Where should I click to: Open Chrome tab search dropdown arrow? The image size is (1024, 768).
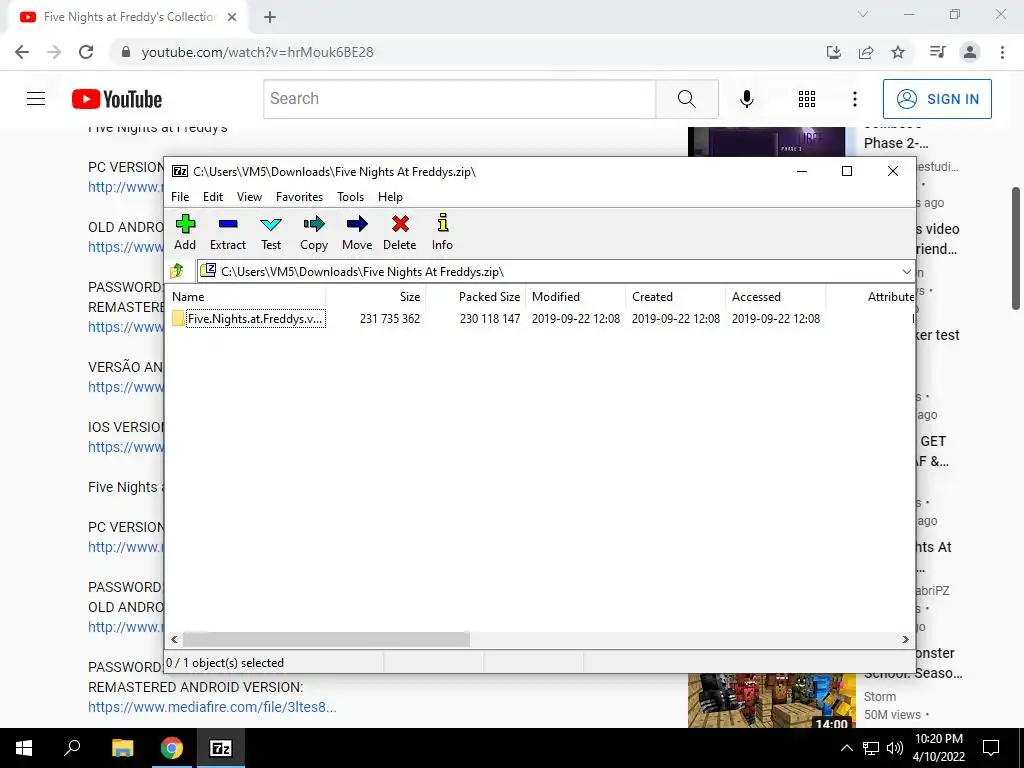click(x=863, y=14)
